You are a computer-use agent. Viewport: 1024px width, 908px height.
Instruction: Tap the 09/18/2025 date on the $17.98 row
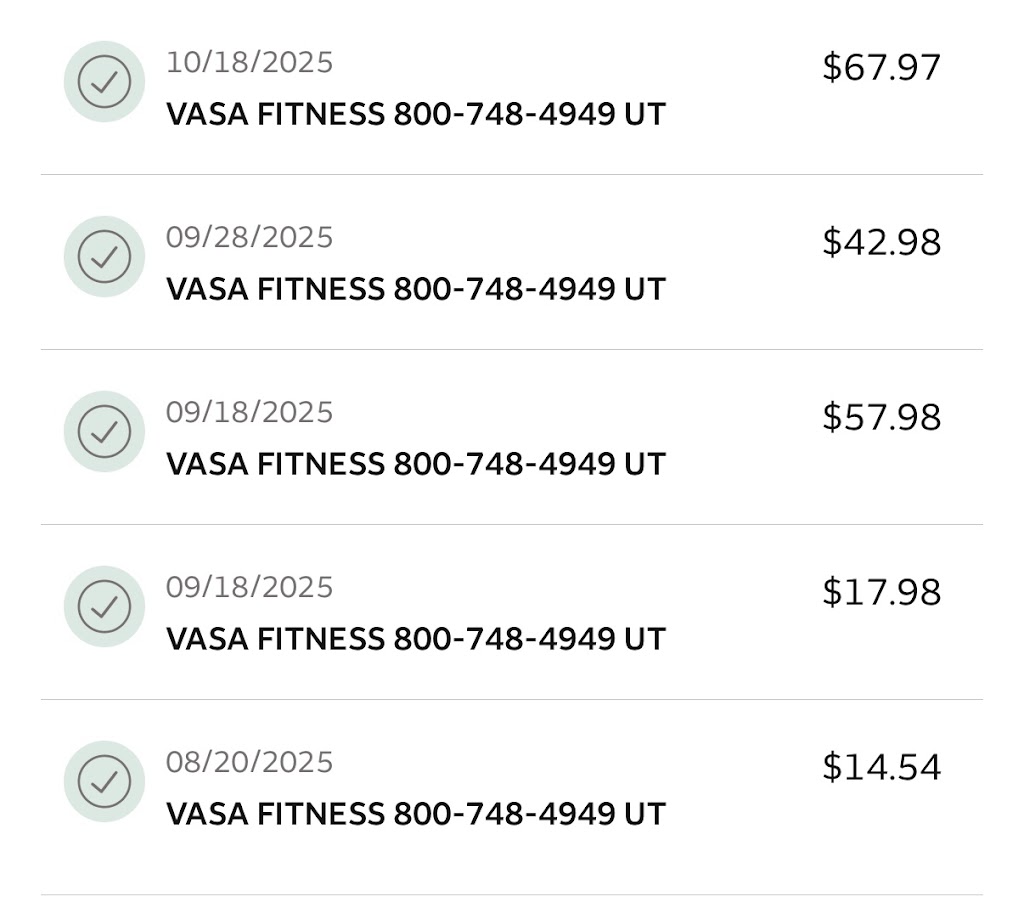[x=249, y=588]
